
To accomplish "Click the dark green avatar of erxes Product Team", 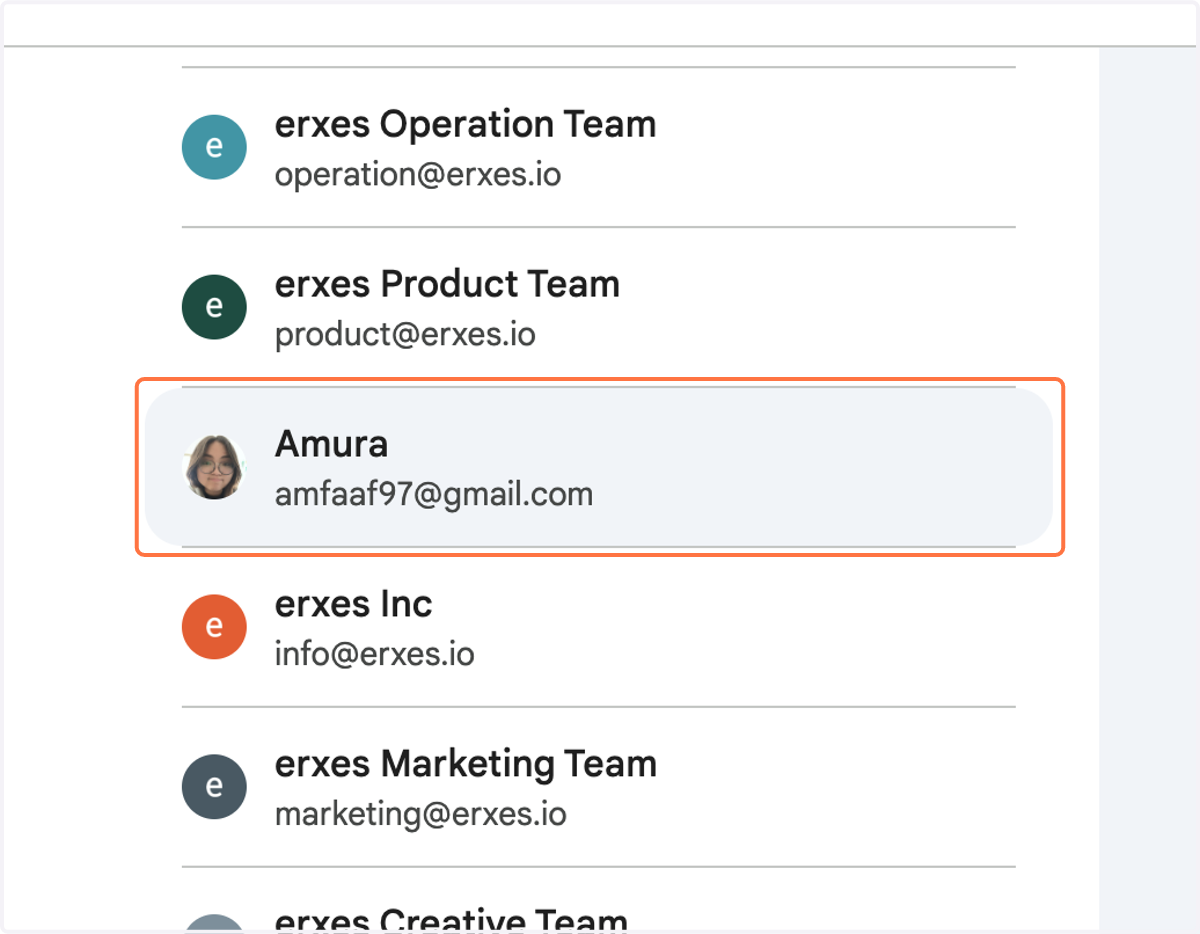I will click(x=214, y=307).
